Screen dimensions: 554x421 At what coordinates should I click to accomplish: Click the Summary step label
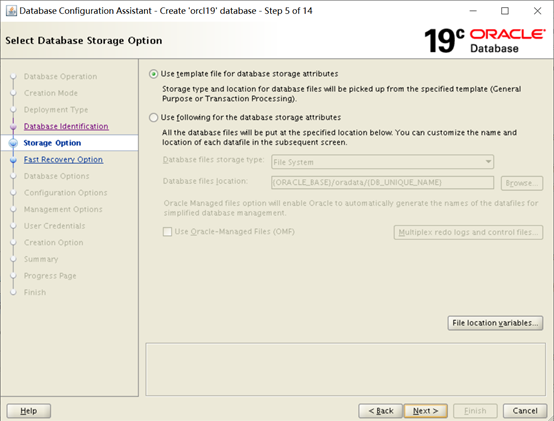point(41,259)
